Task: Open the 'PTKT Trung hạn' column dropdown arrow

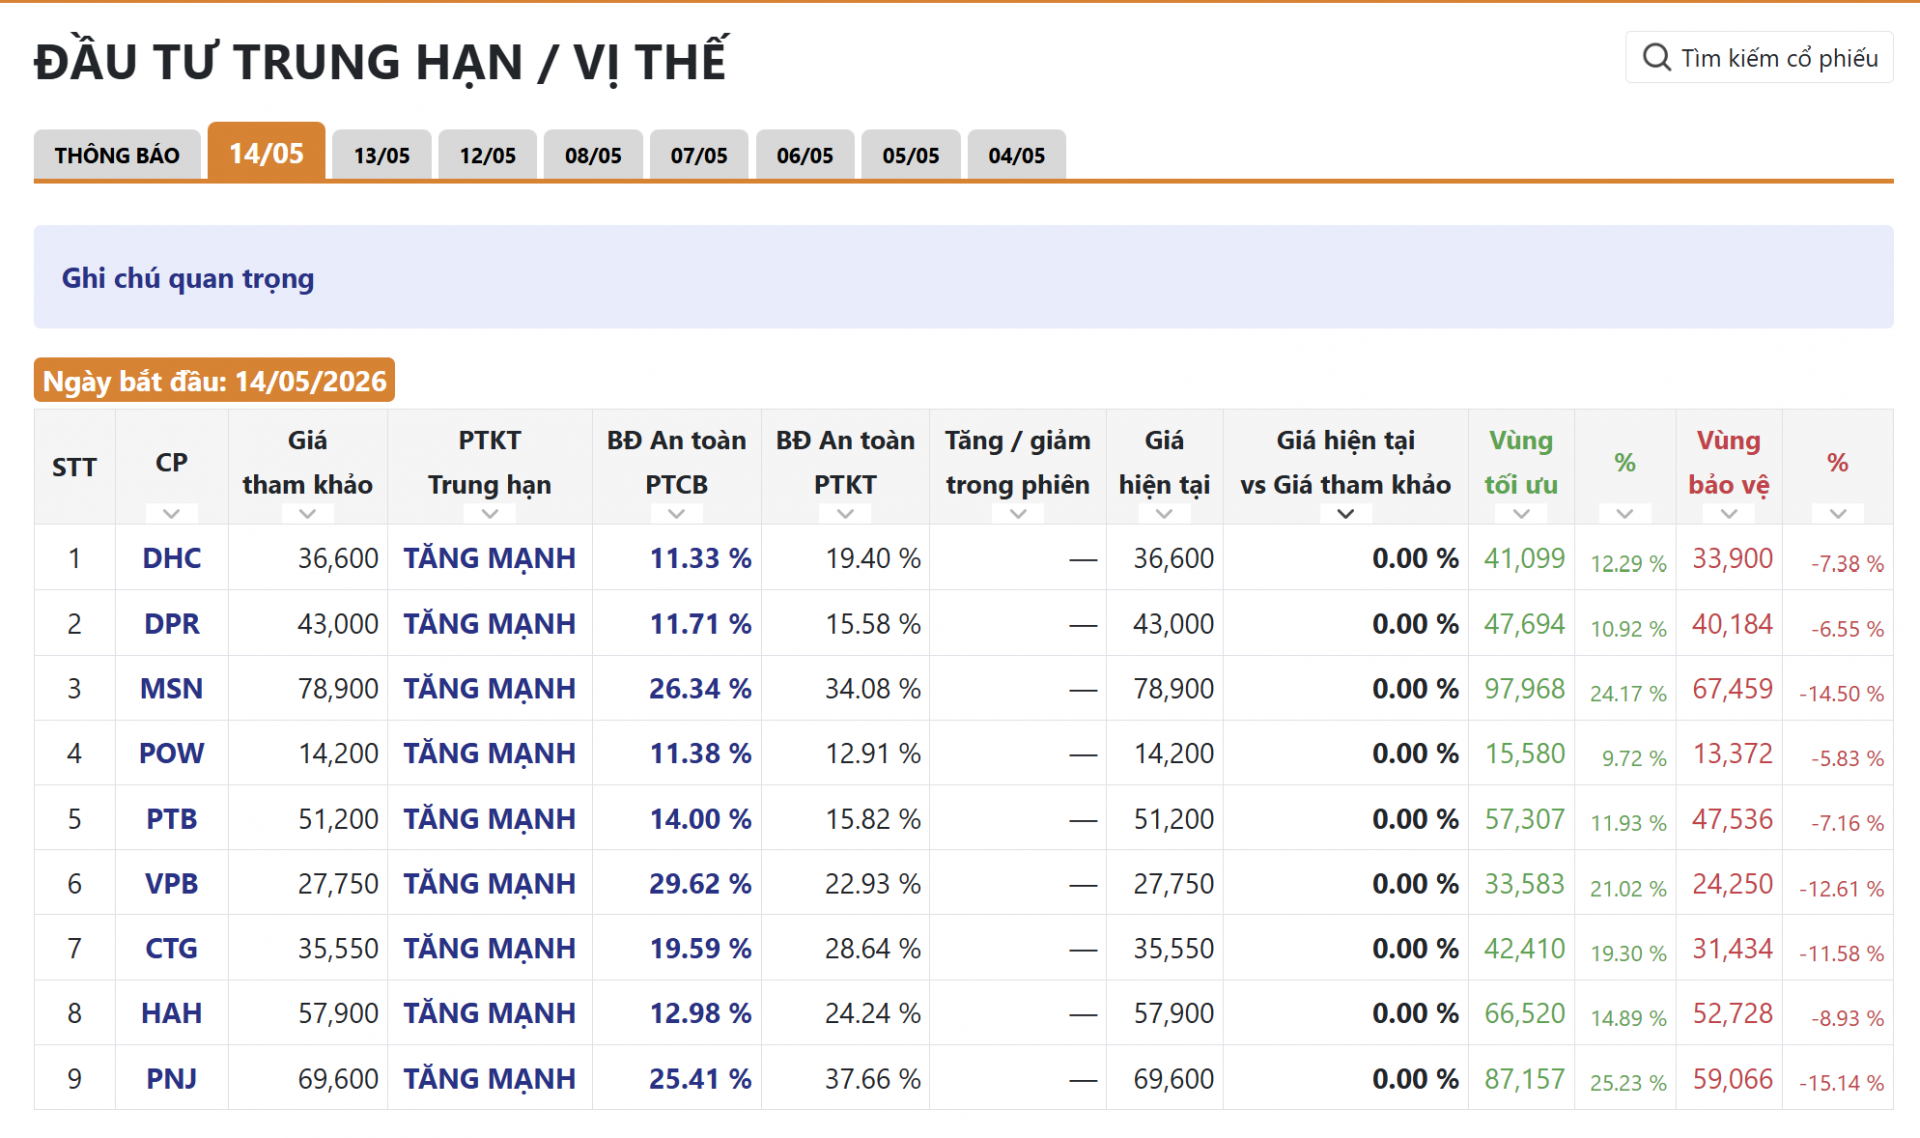Action: 490,514
